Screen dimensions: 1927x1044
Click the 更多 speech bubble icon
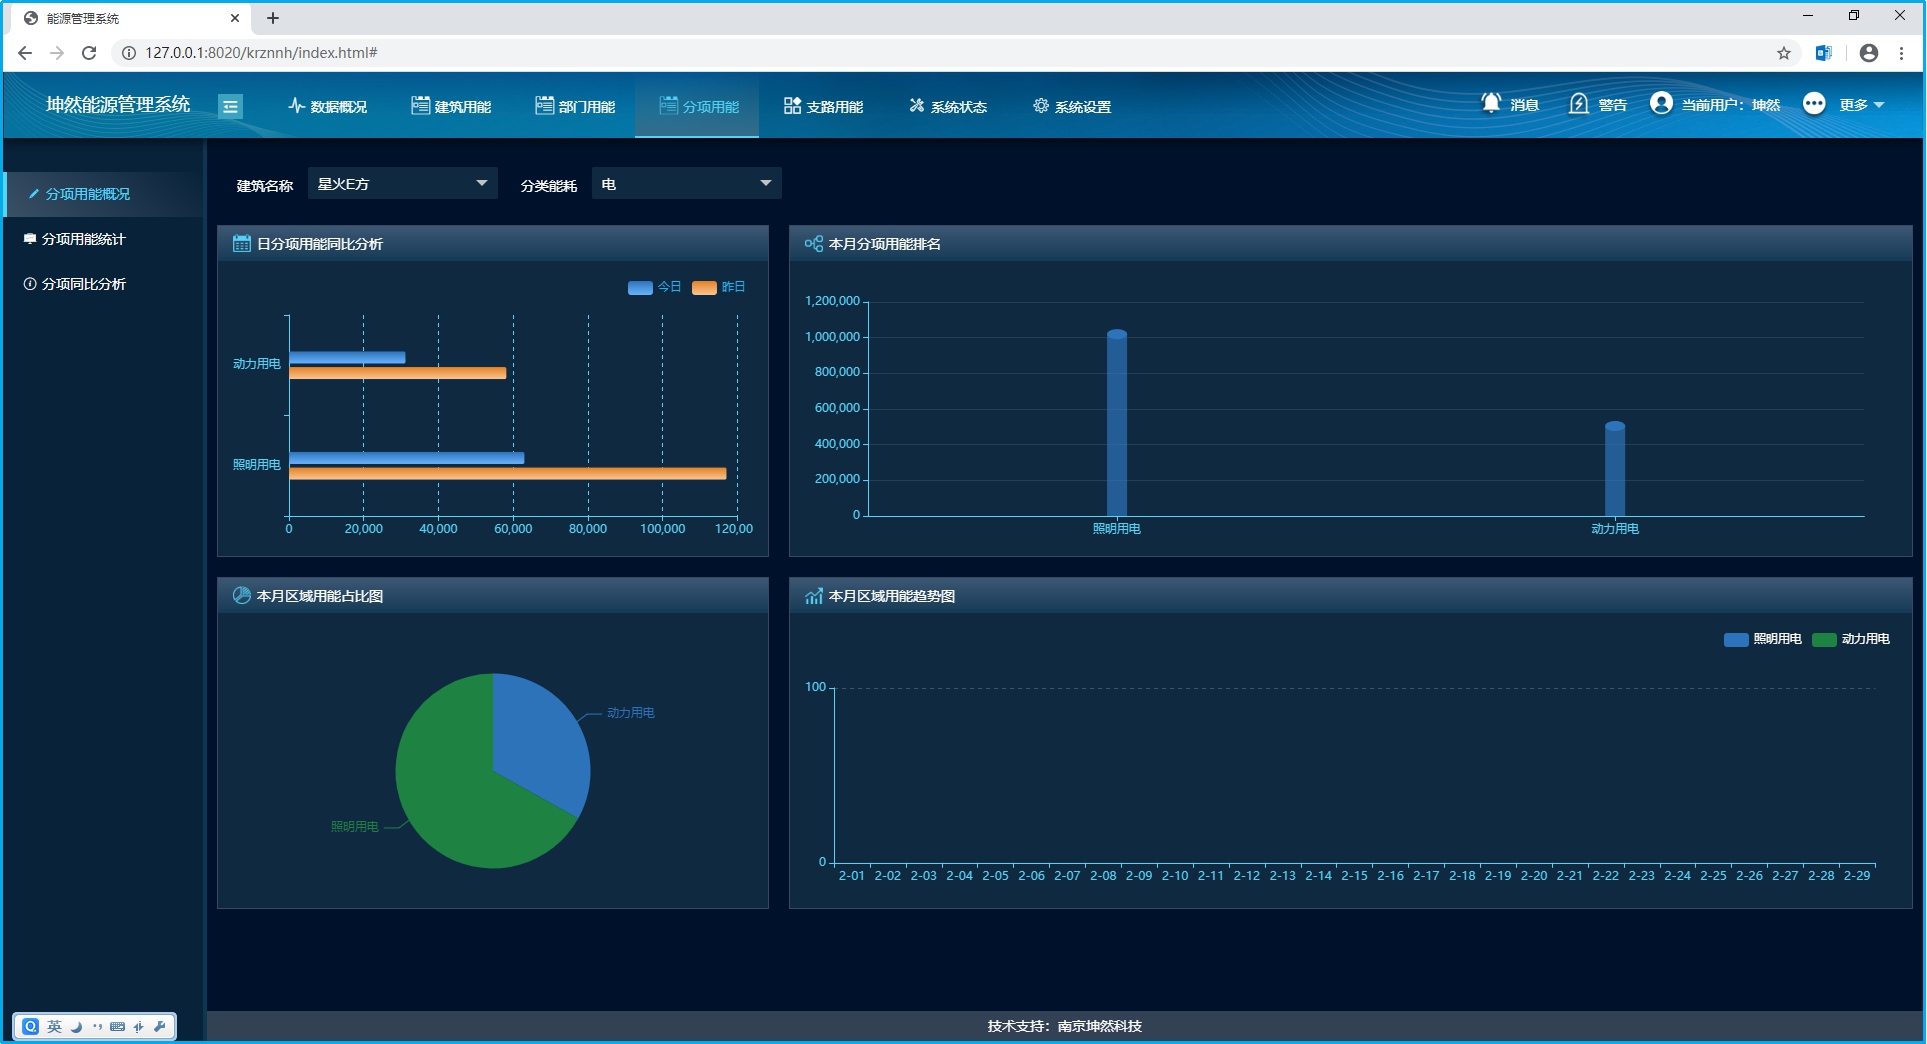pos(1814,104)
